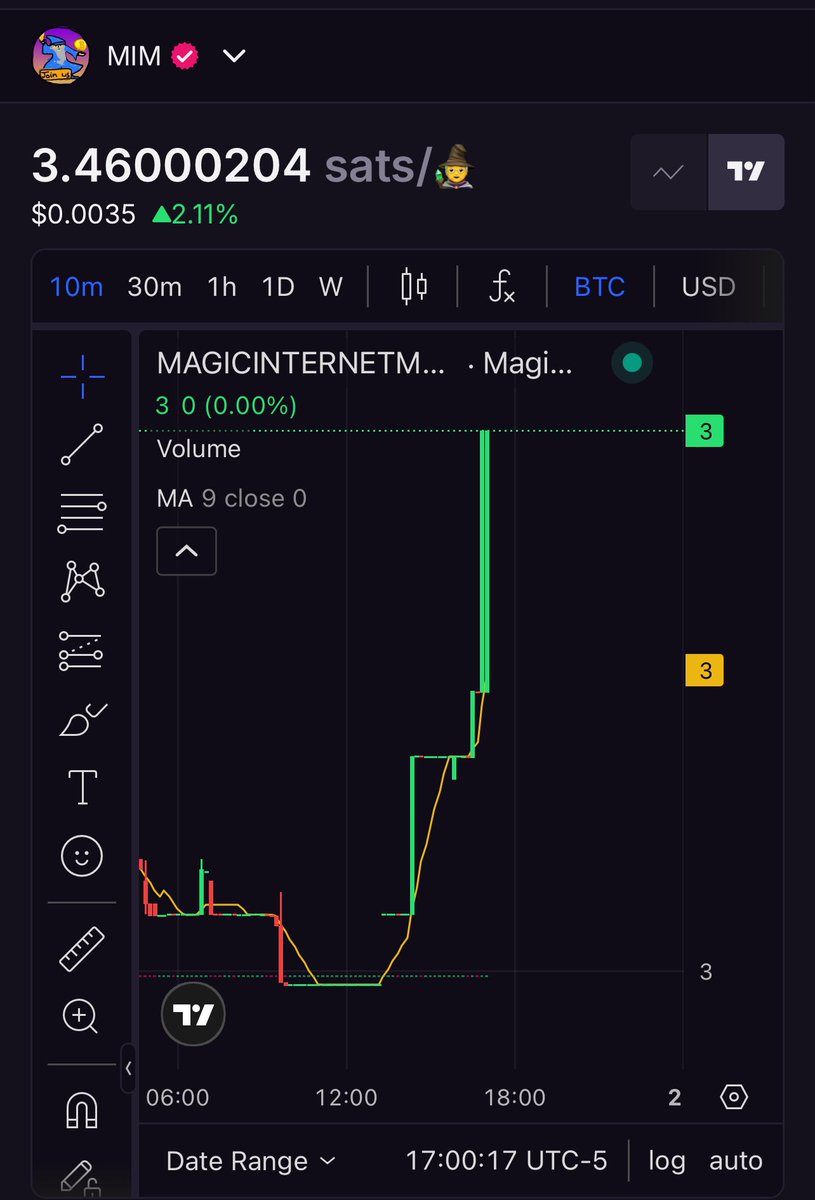Select the trend line drawing tool
The height and width of the screenshot is (1200, 815).
pos(82,445)
